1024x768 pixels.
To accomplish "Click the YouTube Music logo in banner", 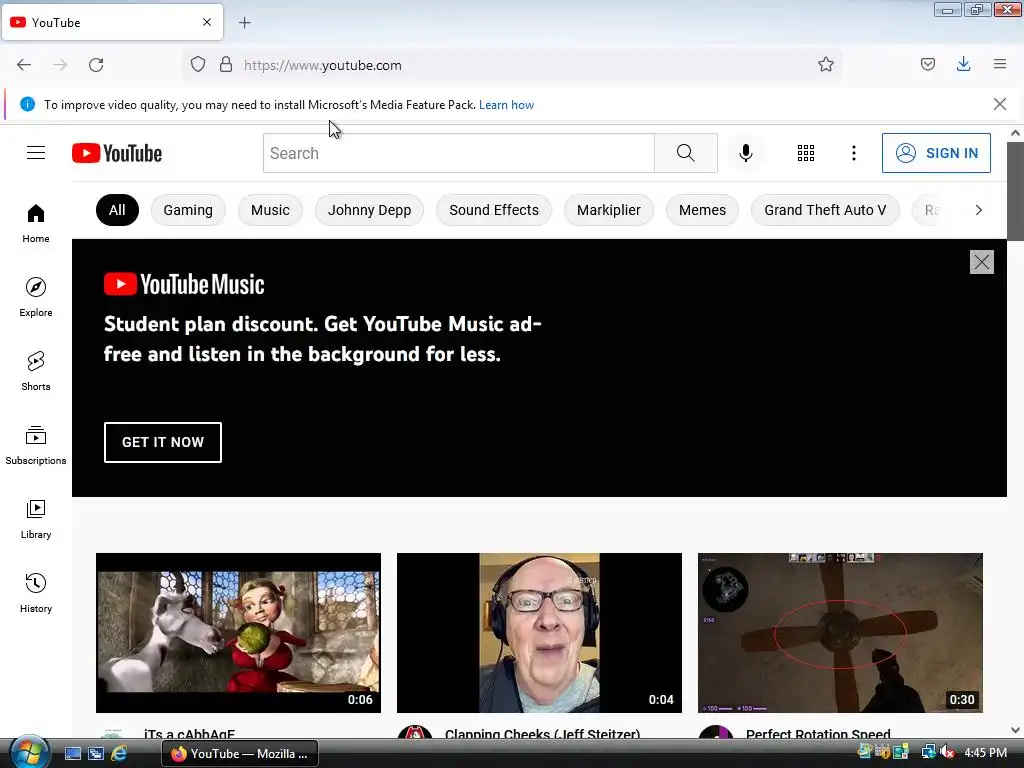I will pos(184,284).
